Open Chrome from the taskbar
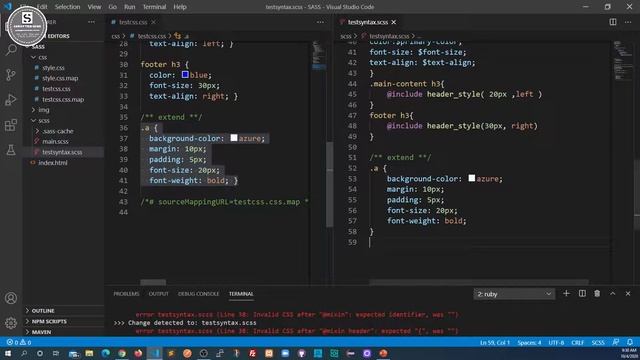Screen dimensions: 640x360 pyautogui.click(x=122, y=353)
